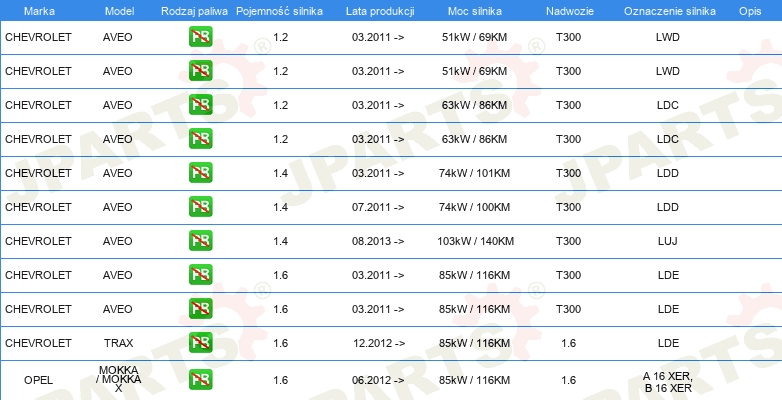The width and height of the screenshot is (782, 400).
Task: Click the Lata produkcji column header
Action: coord(378,9)
